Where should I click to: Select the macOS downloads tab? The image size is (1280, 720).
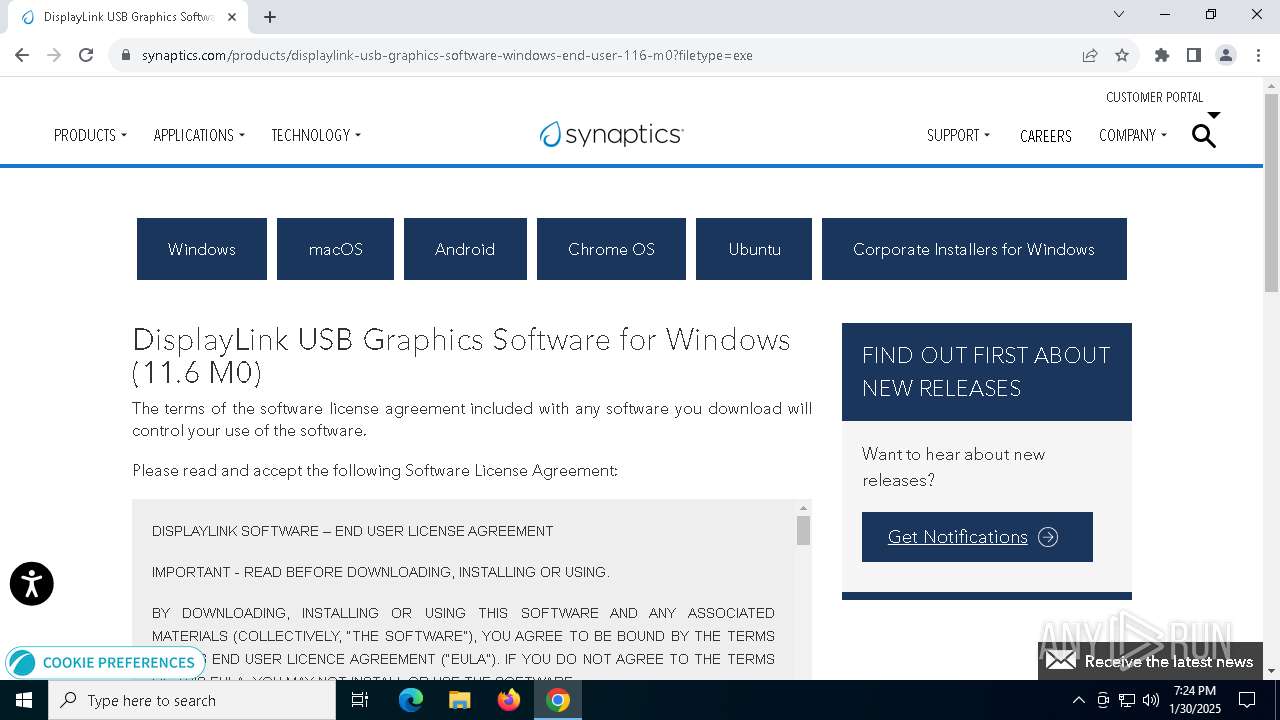click(x=335, y=249)
